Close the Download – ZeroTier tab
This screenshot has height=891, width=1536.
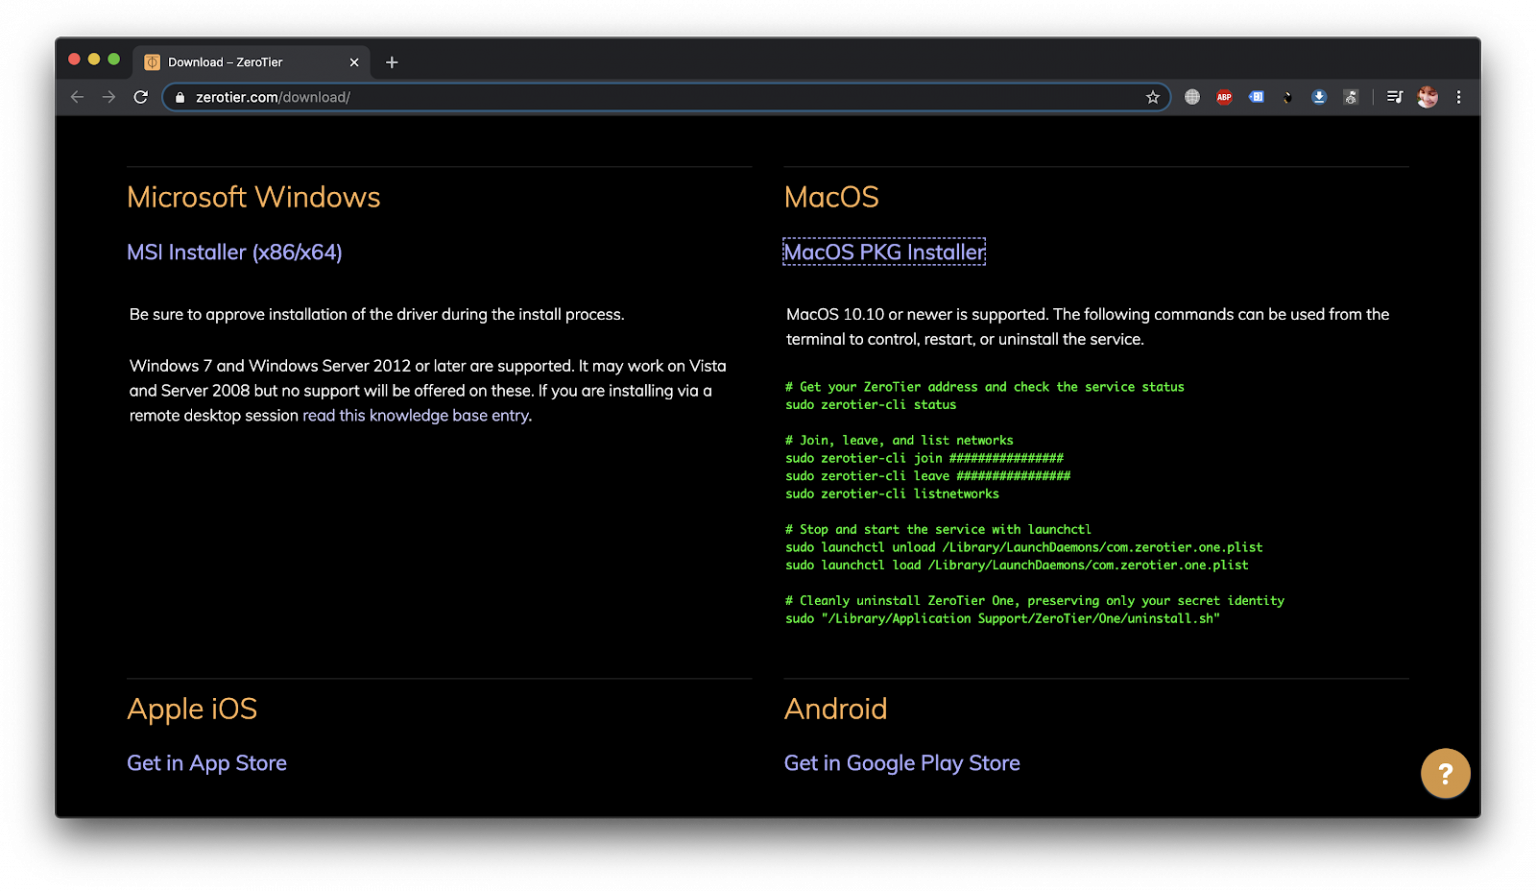click(354, 62)
